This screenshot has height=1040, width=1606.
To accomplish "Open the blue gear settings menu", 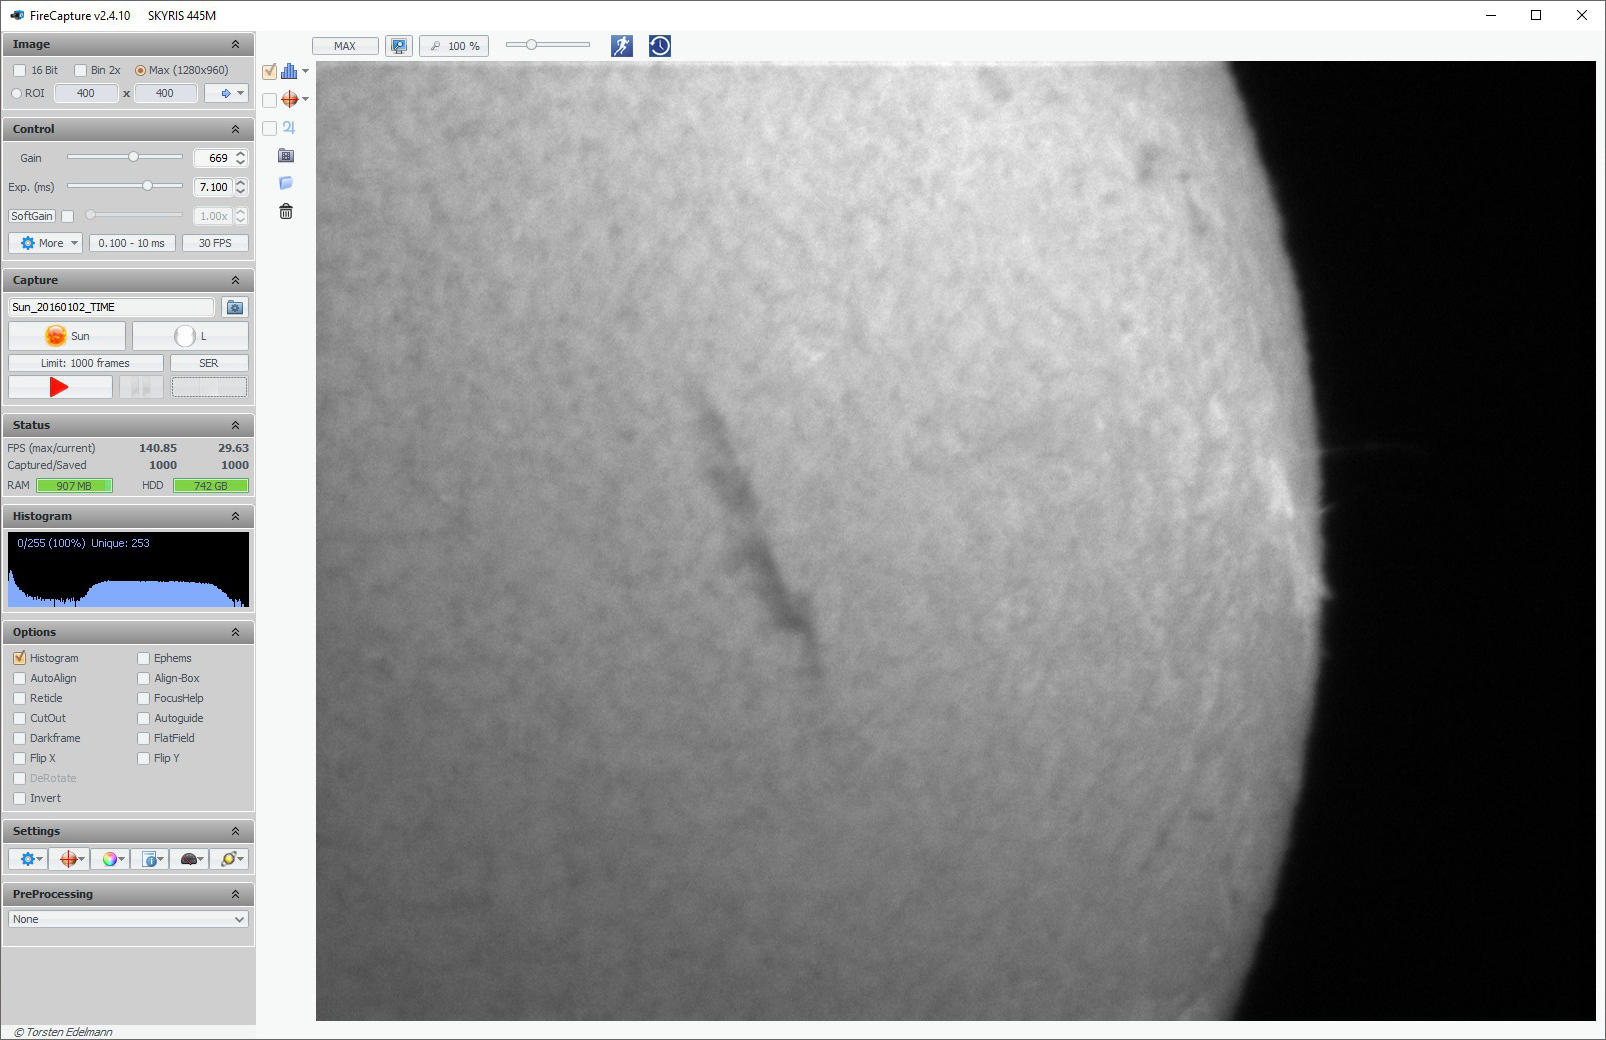I will click(x=28, y=859).
